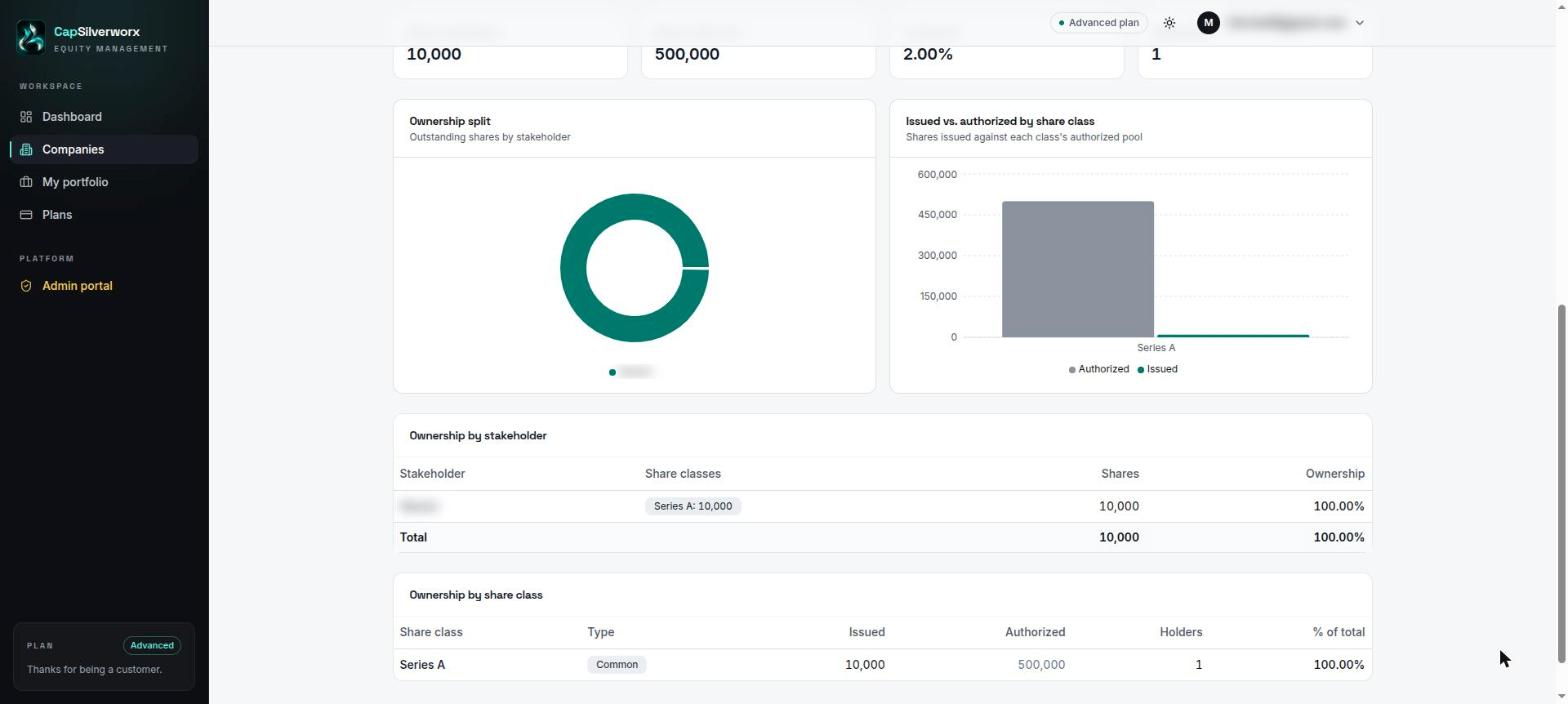
Task: Click the Share classes column header
Action: click(x=683, y=474)
